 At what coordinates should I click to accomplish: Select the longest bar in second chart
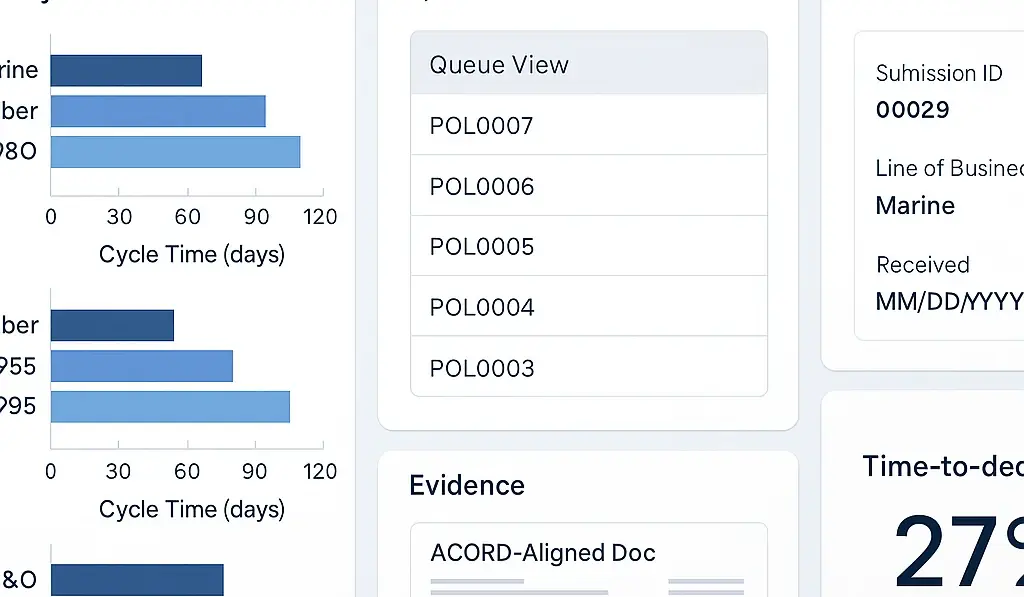coord(170,407)
